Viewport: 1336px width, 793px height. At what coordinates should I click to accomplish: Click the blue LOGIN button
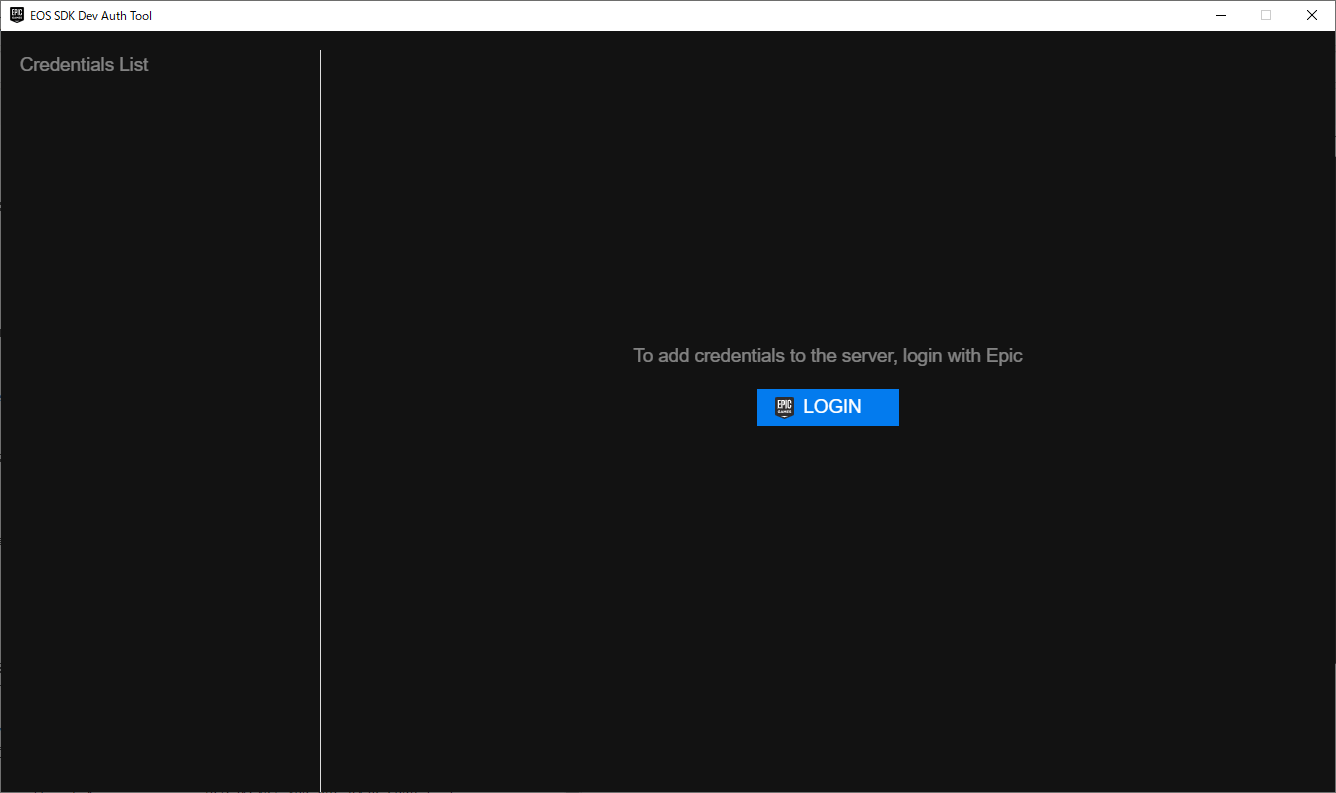pyautogui.click(x=827, y=407)
